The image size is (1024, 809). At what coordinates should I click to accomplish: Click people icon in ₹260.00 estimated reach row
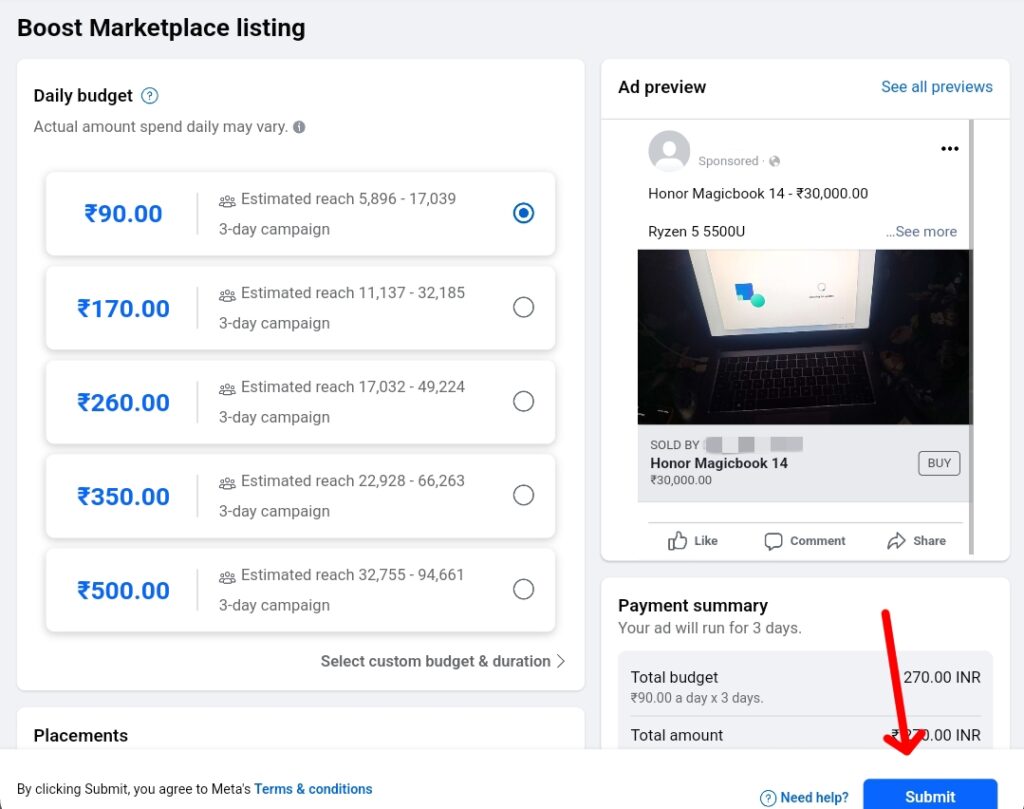[227, 389]
